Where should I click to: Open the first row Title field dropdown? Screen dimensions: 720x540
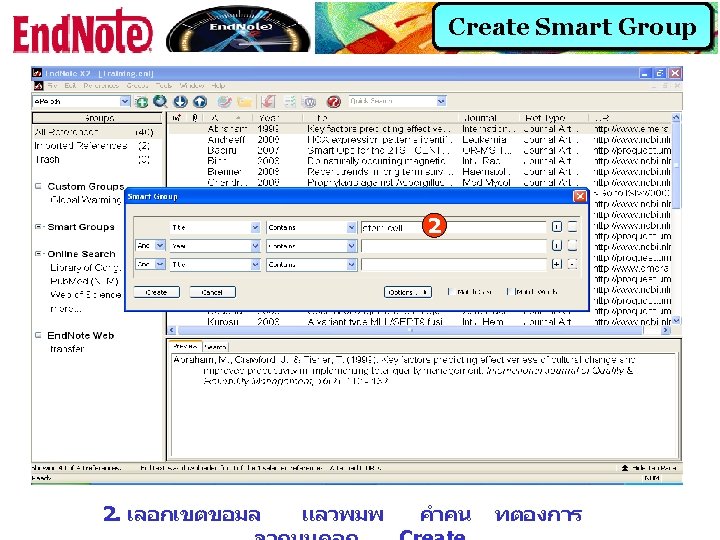[255, 227]
